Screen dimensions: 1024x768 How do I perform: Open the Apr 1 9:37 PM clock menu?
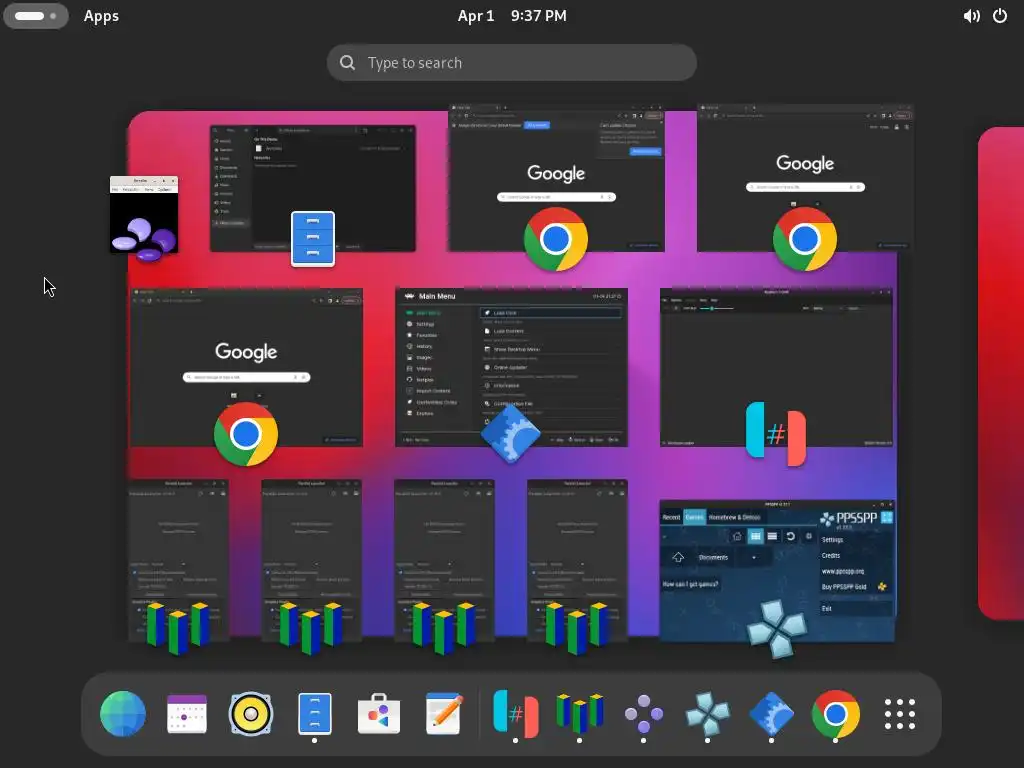pyautogui.click(x=512, y=16)
